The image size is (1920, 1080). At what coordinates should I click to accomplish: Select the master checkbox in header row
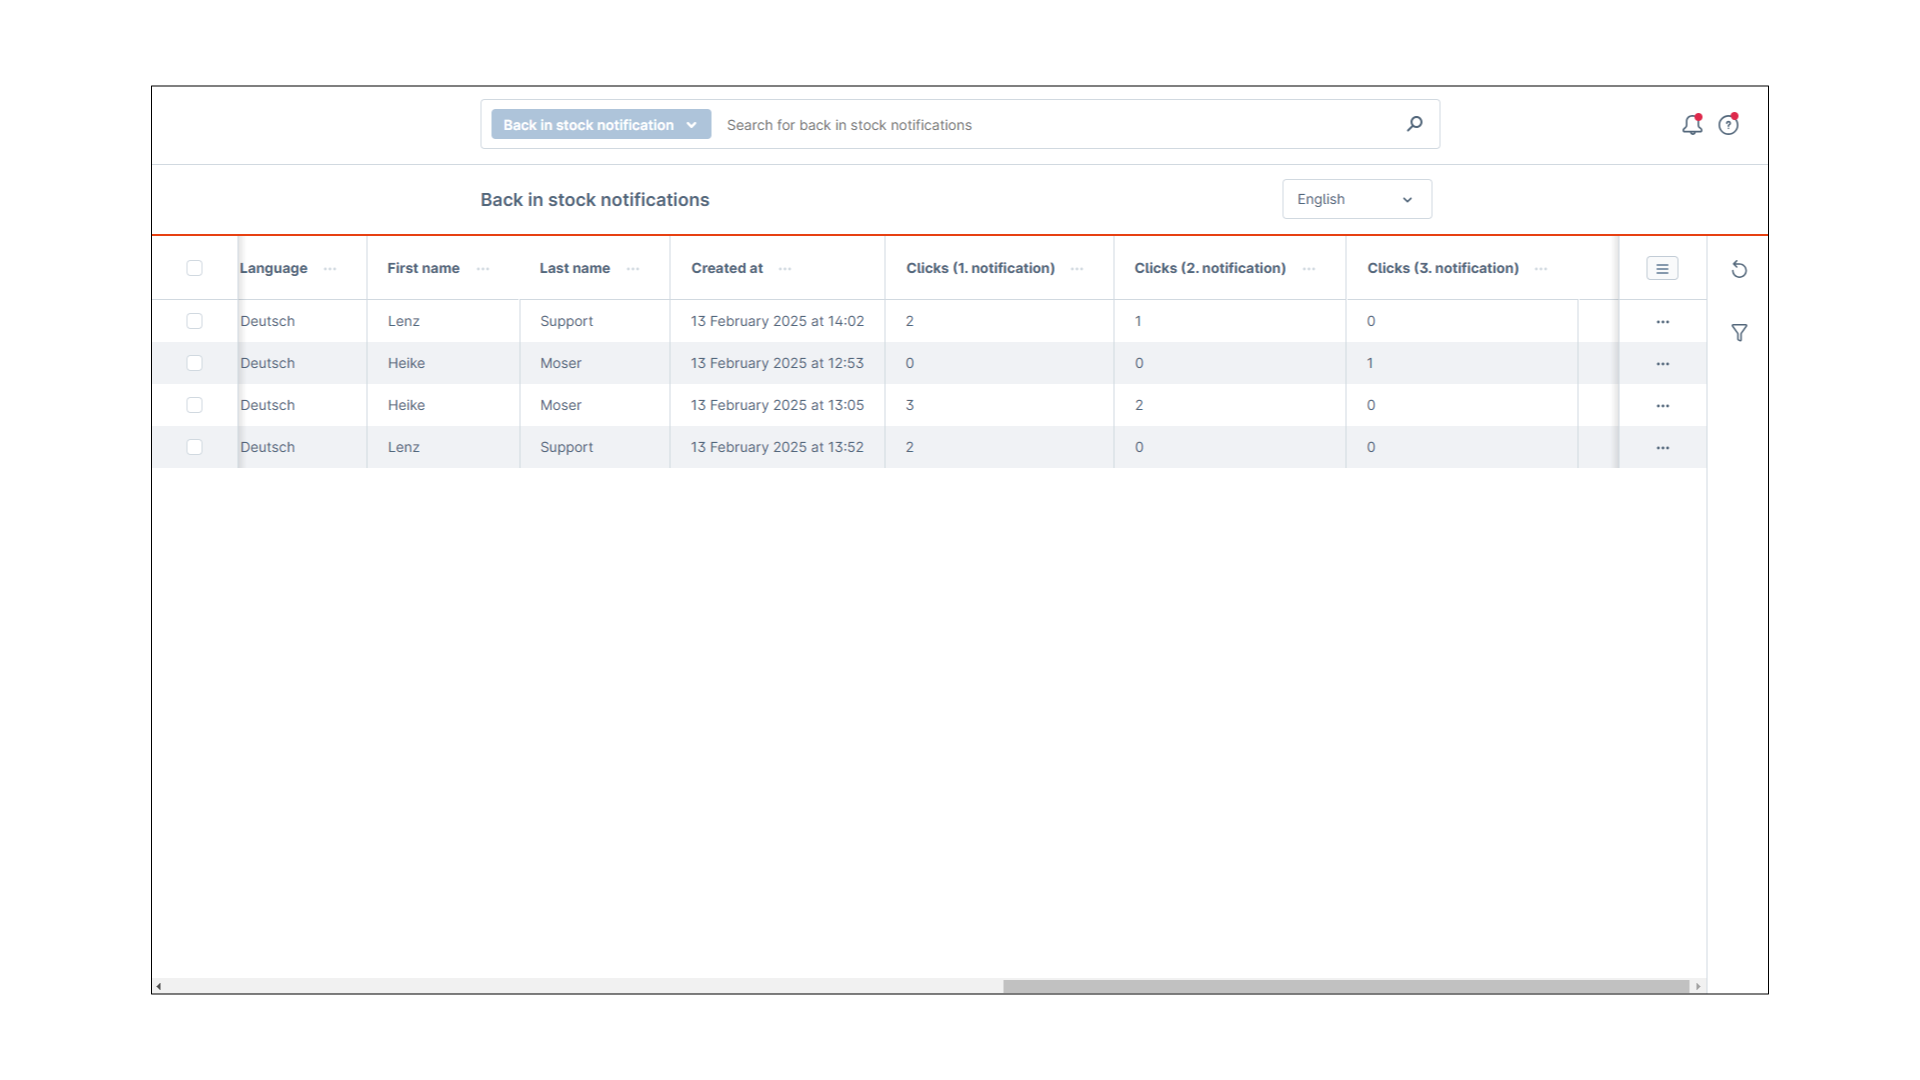click(x=195, y=268)
